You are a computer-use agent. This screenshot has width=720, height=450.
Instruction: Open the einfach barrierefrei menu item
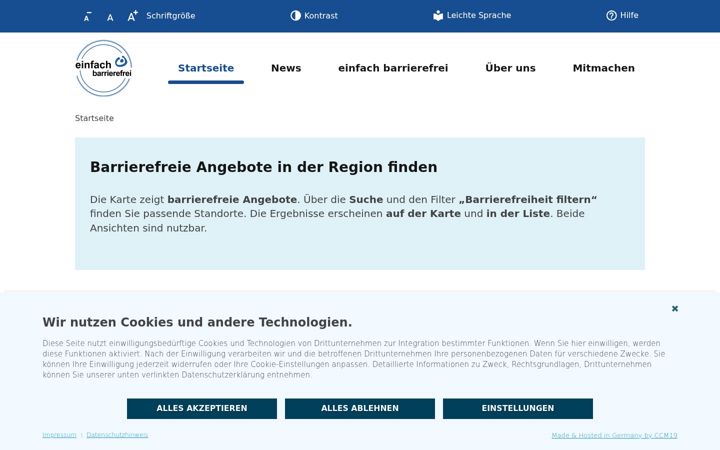tap(393, 68)
